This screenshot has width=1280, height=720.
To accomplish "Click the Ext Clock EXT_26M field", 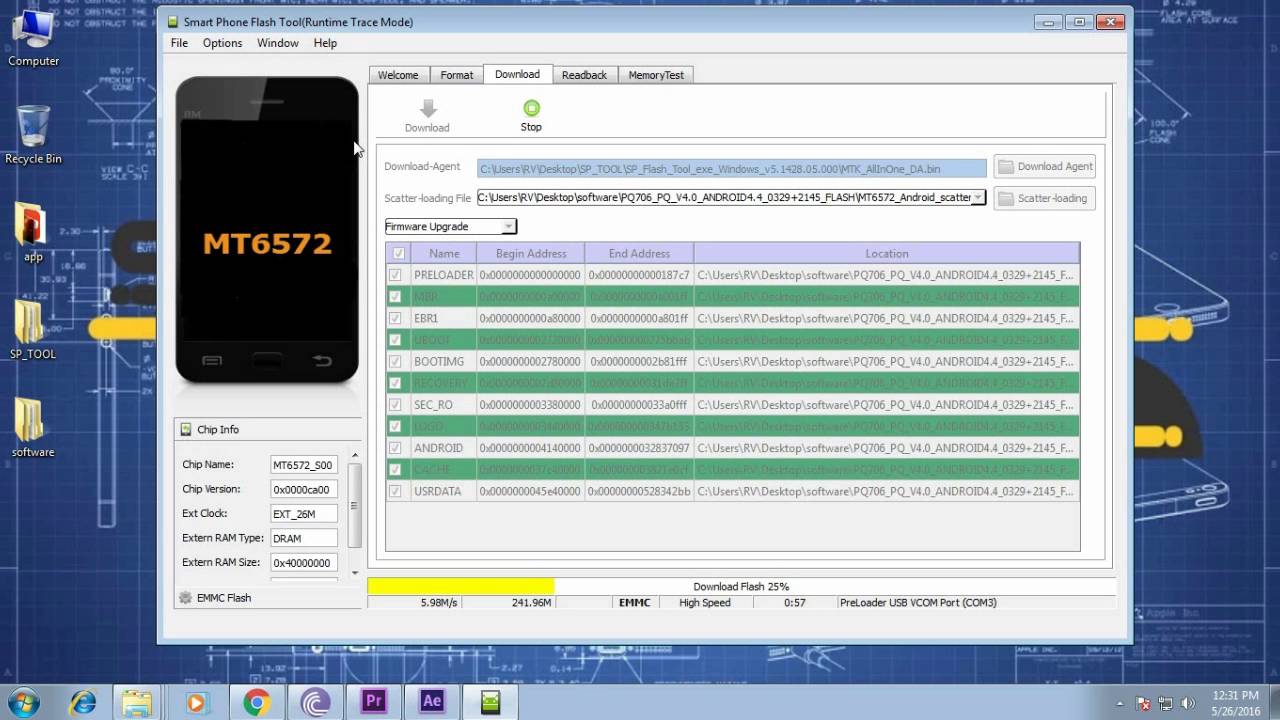I will pyautogui.click(x=304, y=514).
